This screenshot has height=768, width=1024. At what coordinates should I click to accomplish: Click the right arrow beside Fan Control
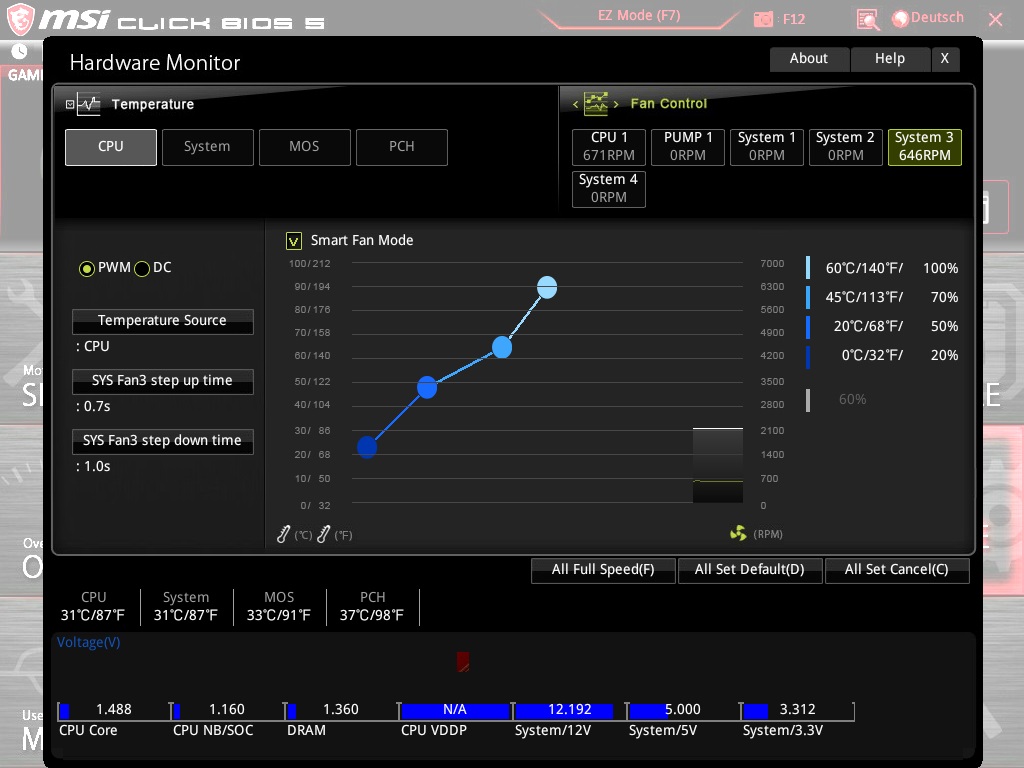pos(616,104)
